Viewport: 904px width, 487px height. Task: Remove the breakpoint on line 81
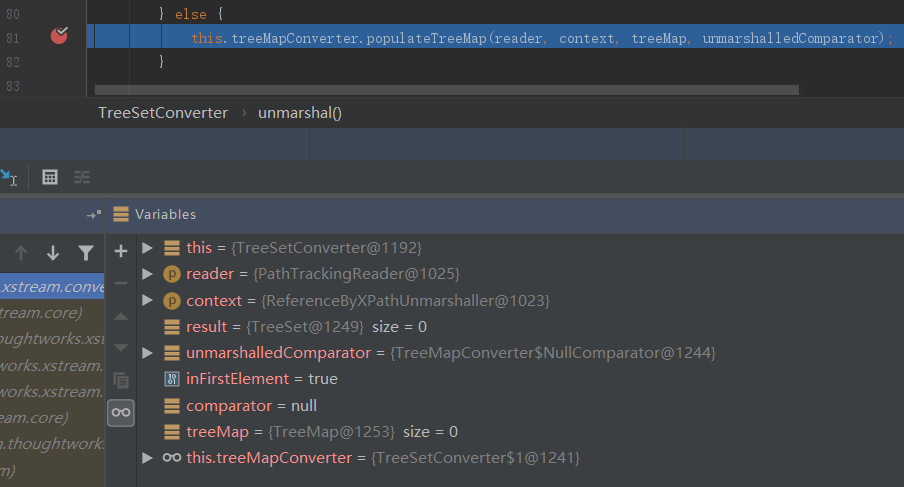59,37
